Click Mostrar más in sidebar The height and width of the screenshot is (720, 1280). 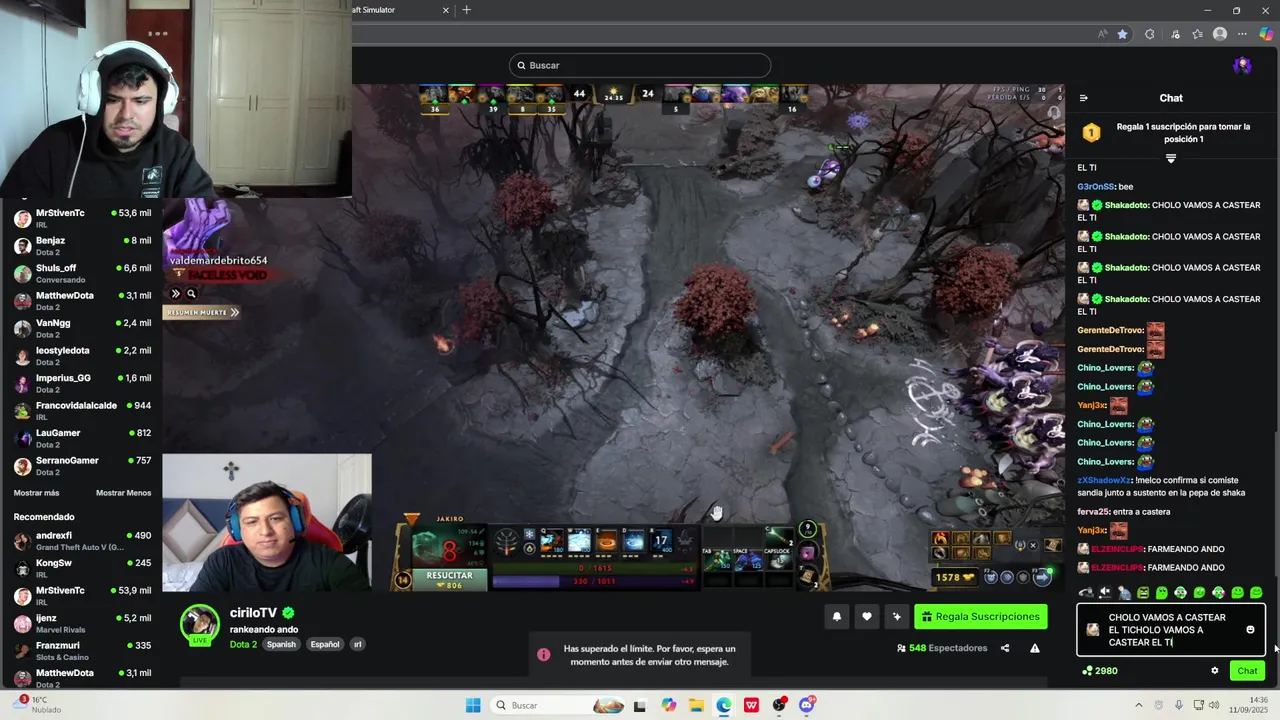36,493
